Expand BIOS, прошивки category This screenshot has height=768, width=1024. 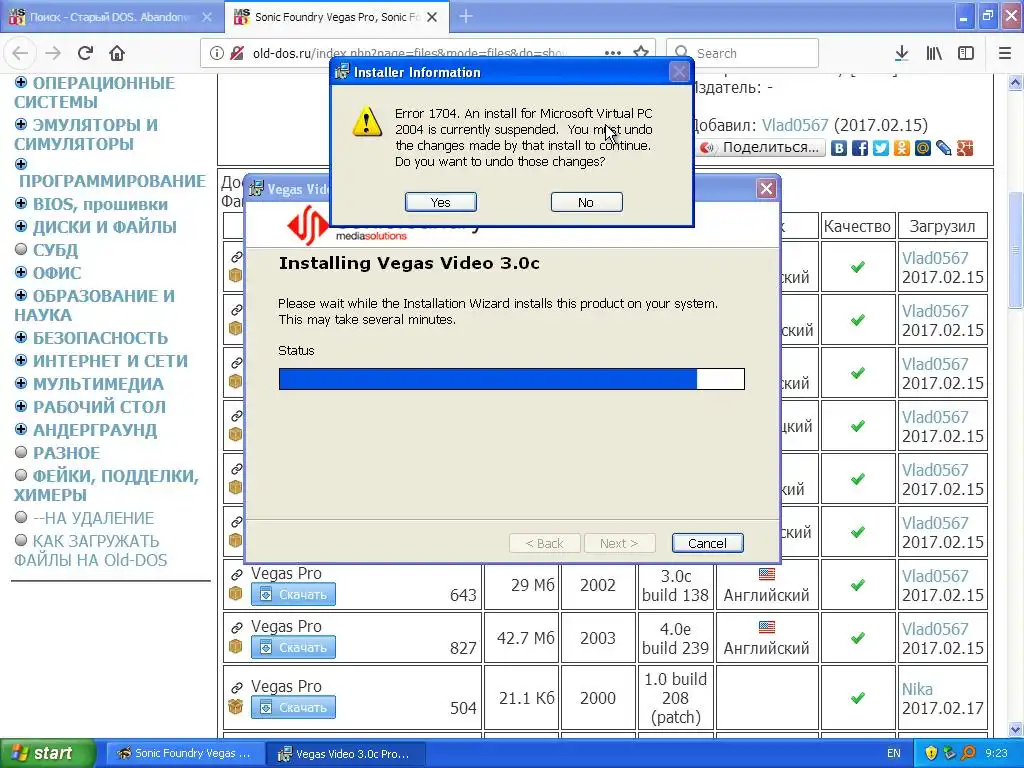click(x=21, y=204)
